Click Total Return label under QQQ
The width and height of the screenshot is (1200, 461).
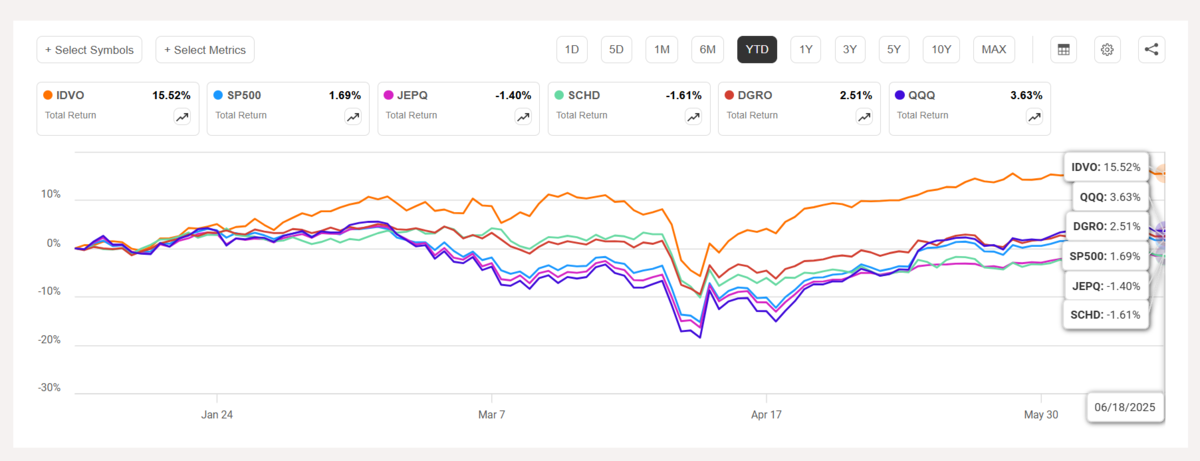[922, 115]
